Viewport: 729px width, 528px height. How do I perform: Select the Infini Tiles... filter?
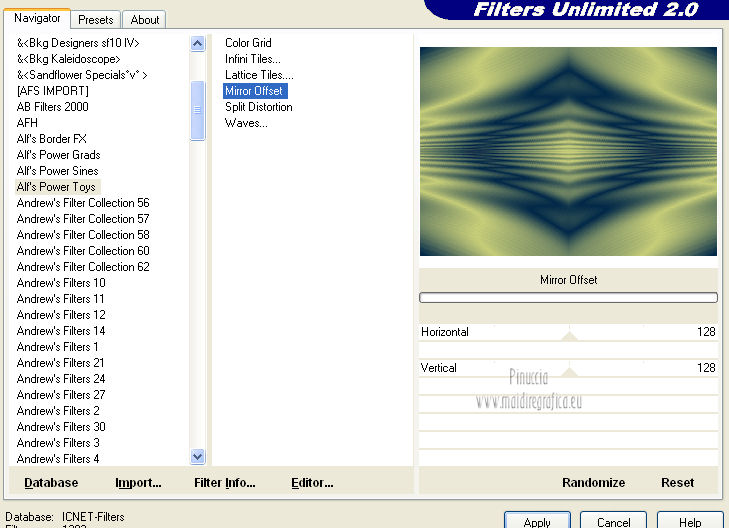click(253, 59)
